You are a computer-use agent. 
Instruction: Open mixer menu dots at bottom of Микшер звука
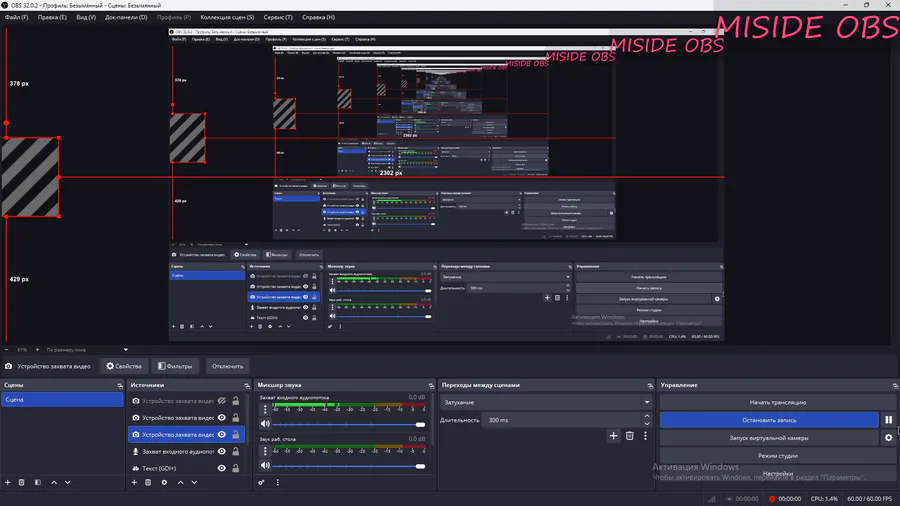(x=278, y=482)
